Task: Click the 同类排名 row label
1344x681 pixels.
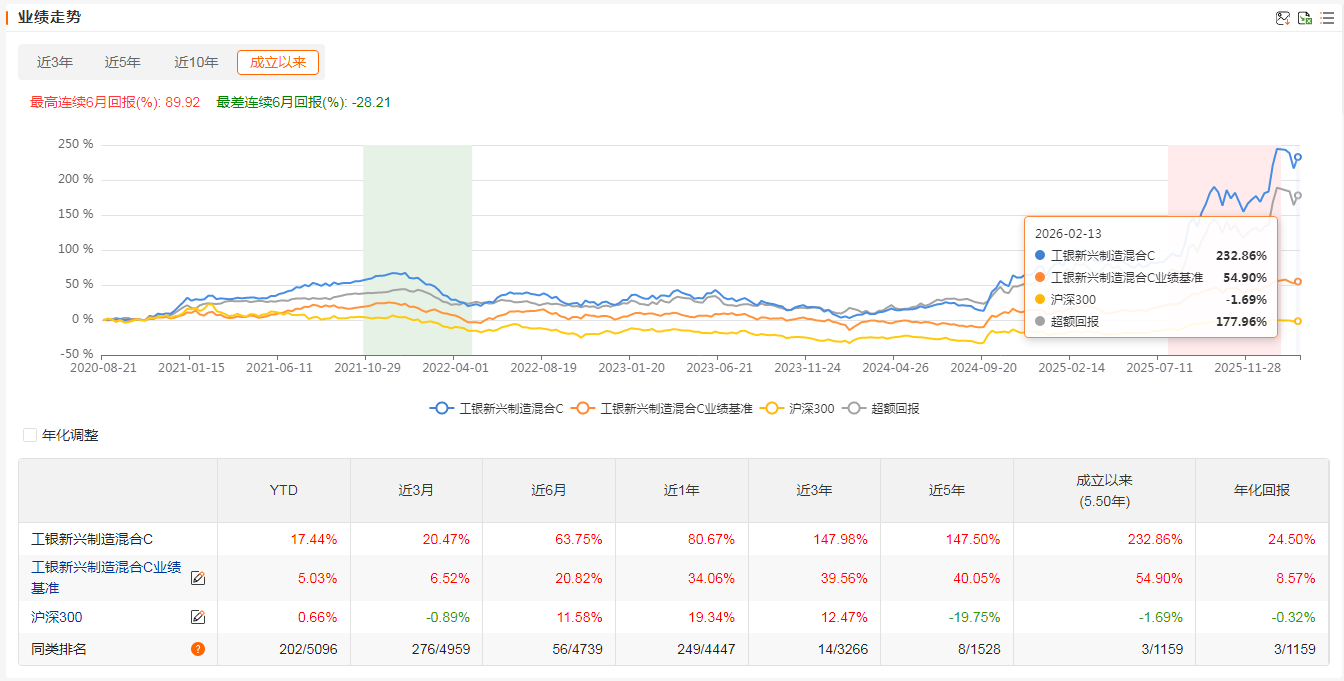Action: click(x=59, y=649)
